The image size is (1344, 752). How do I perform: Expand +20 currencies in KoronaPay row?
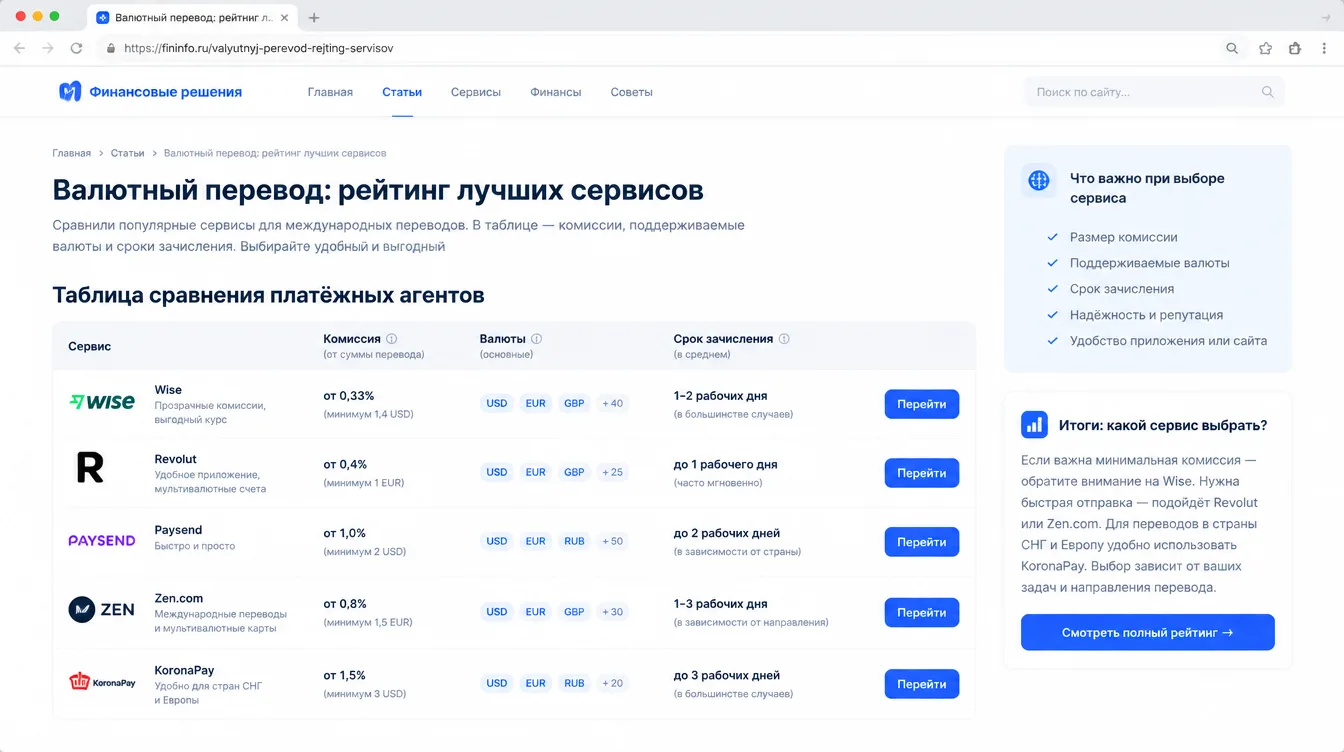[x=612, y=683]
